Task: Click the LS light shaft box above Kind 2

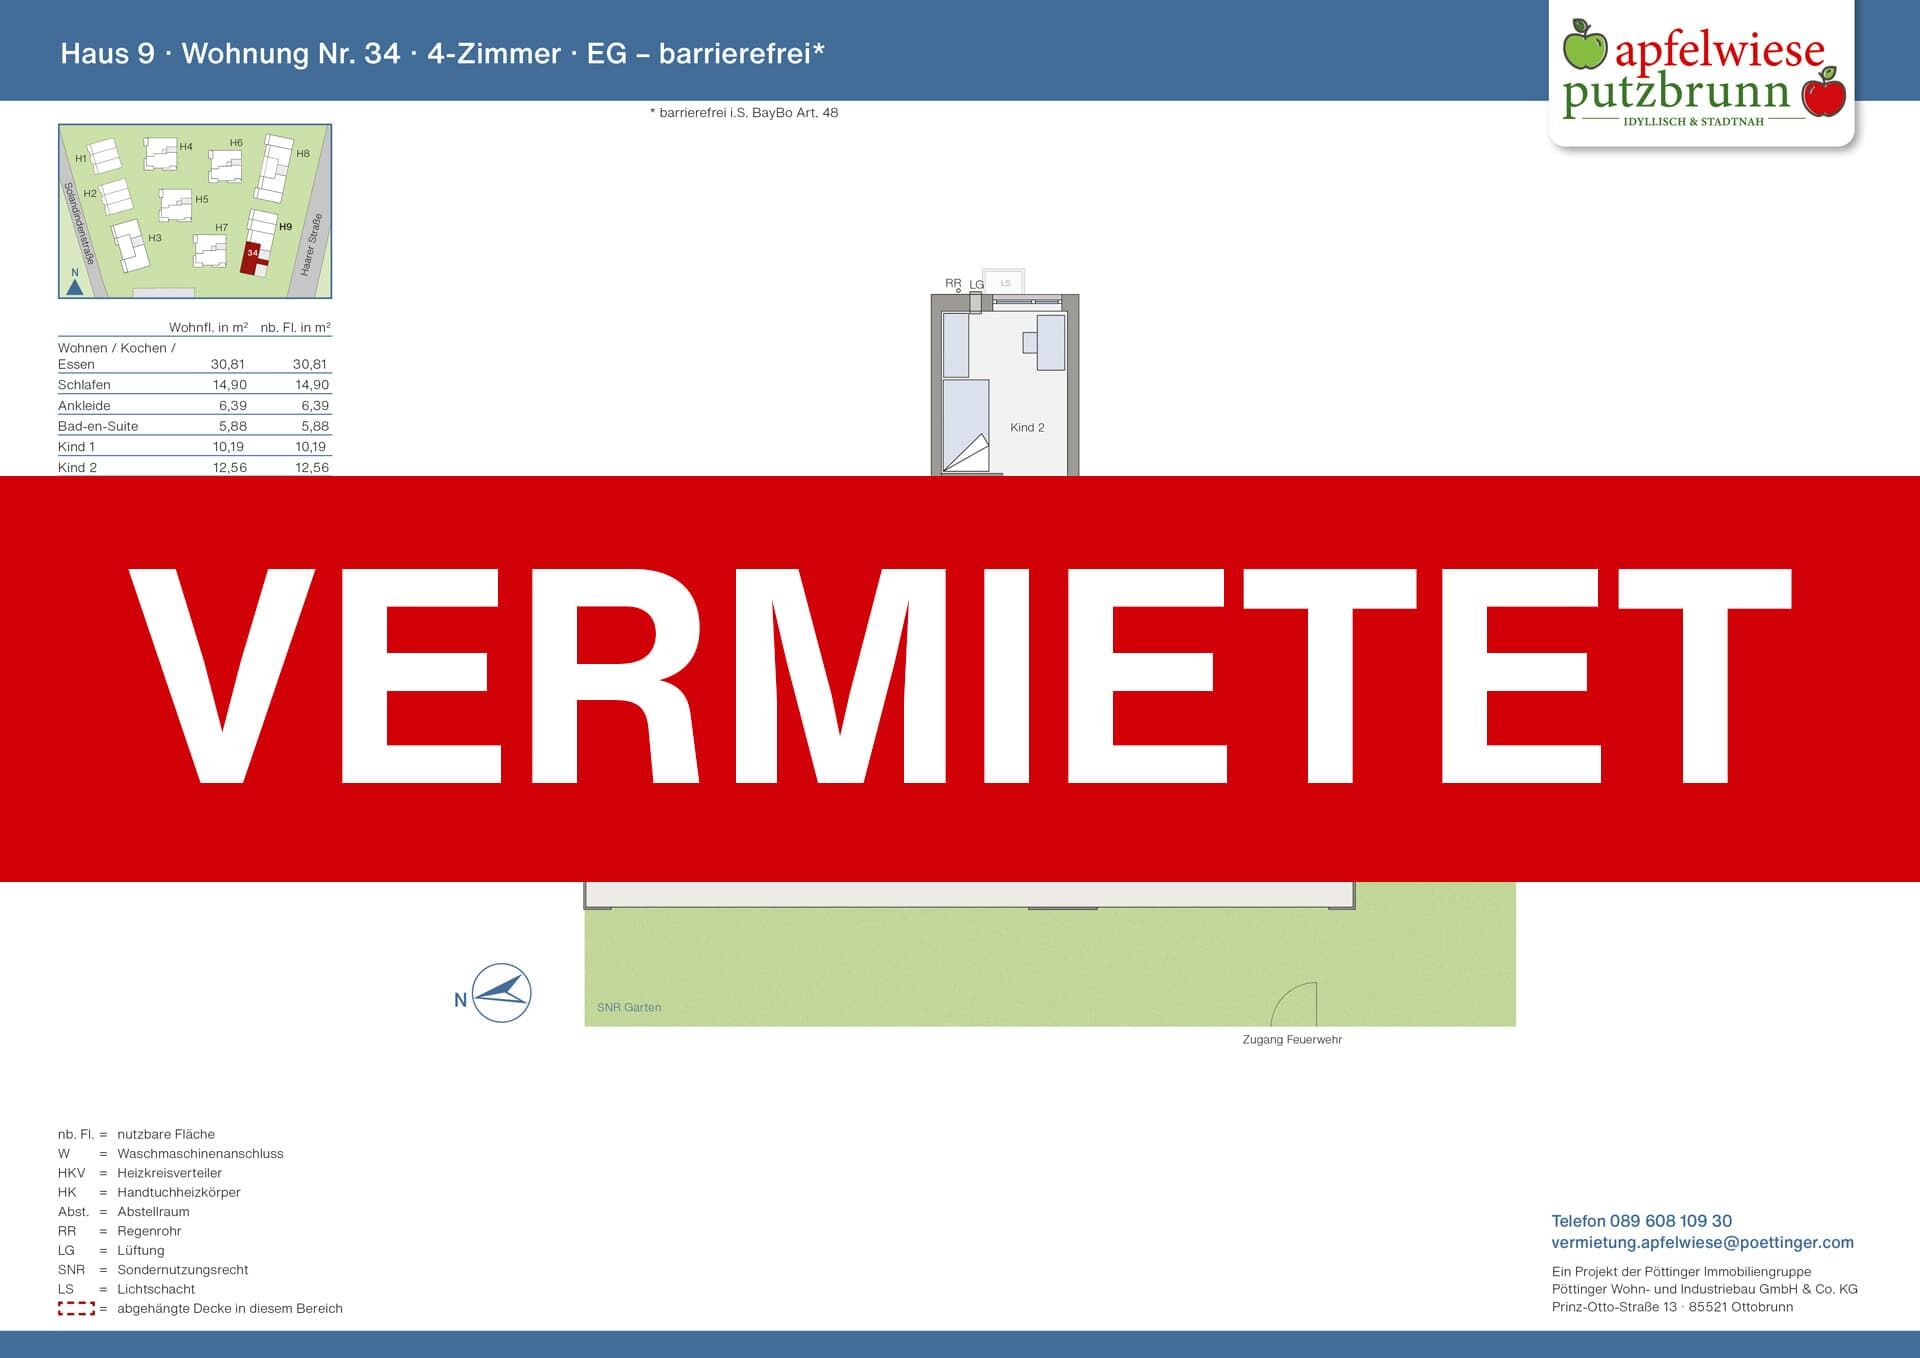Action: [x=1005, y=283]
